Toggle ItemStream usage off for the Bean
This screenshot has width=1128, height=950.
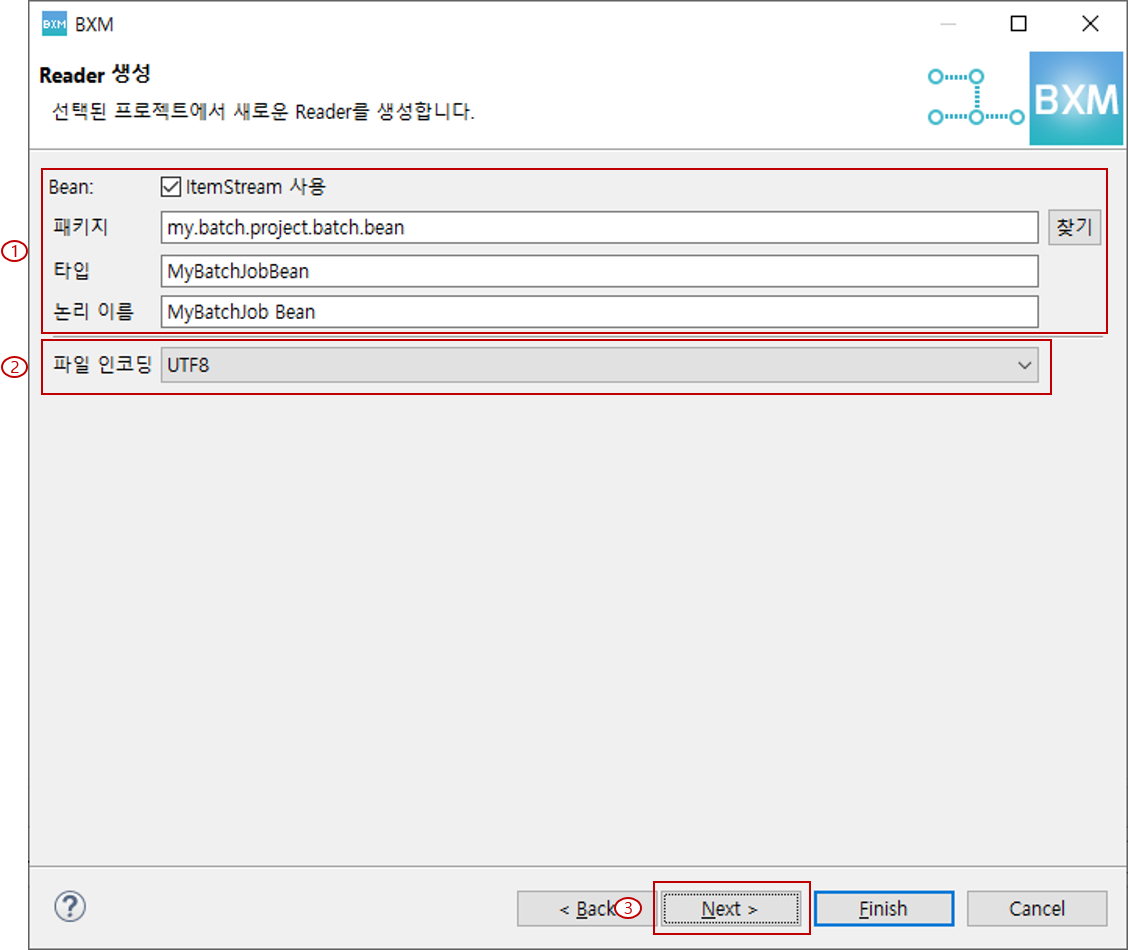172,186
